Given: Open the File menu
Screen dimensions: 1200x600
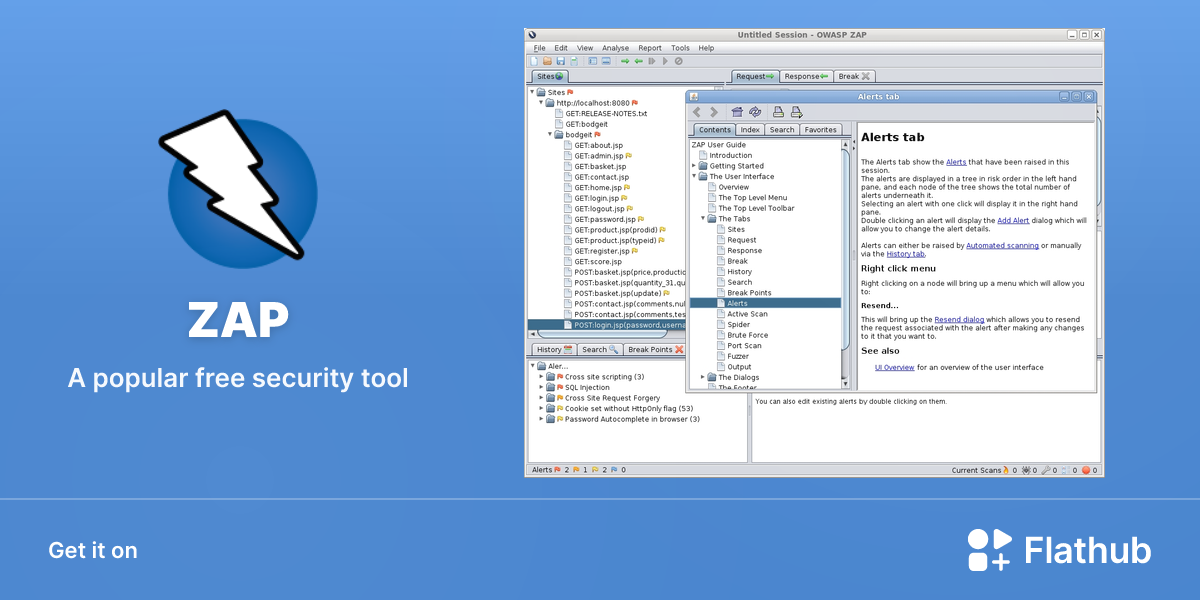Looking at the screenshot, I should tap(539, 48).
